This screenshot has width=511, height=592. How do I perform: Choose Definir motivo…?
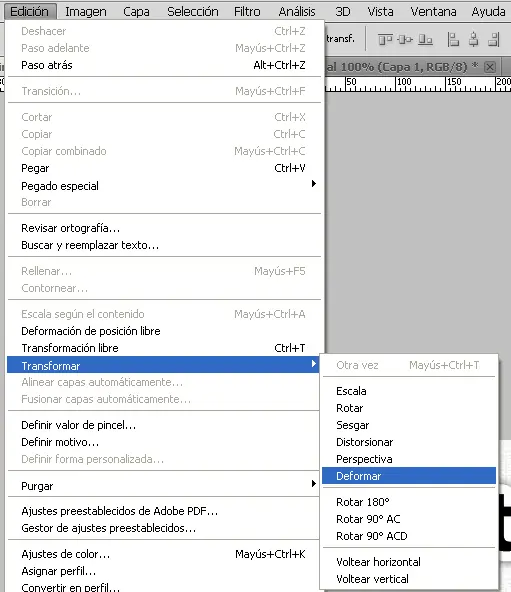164,442
